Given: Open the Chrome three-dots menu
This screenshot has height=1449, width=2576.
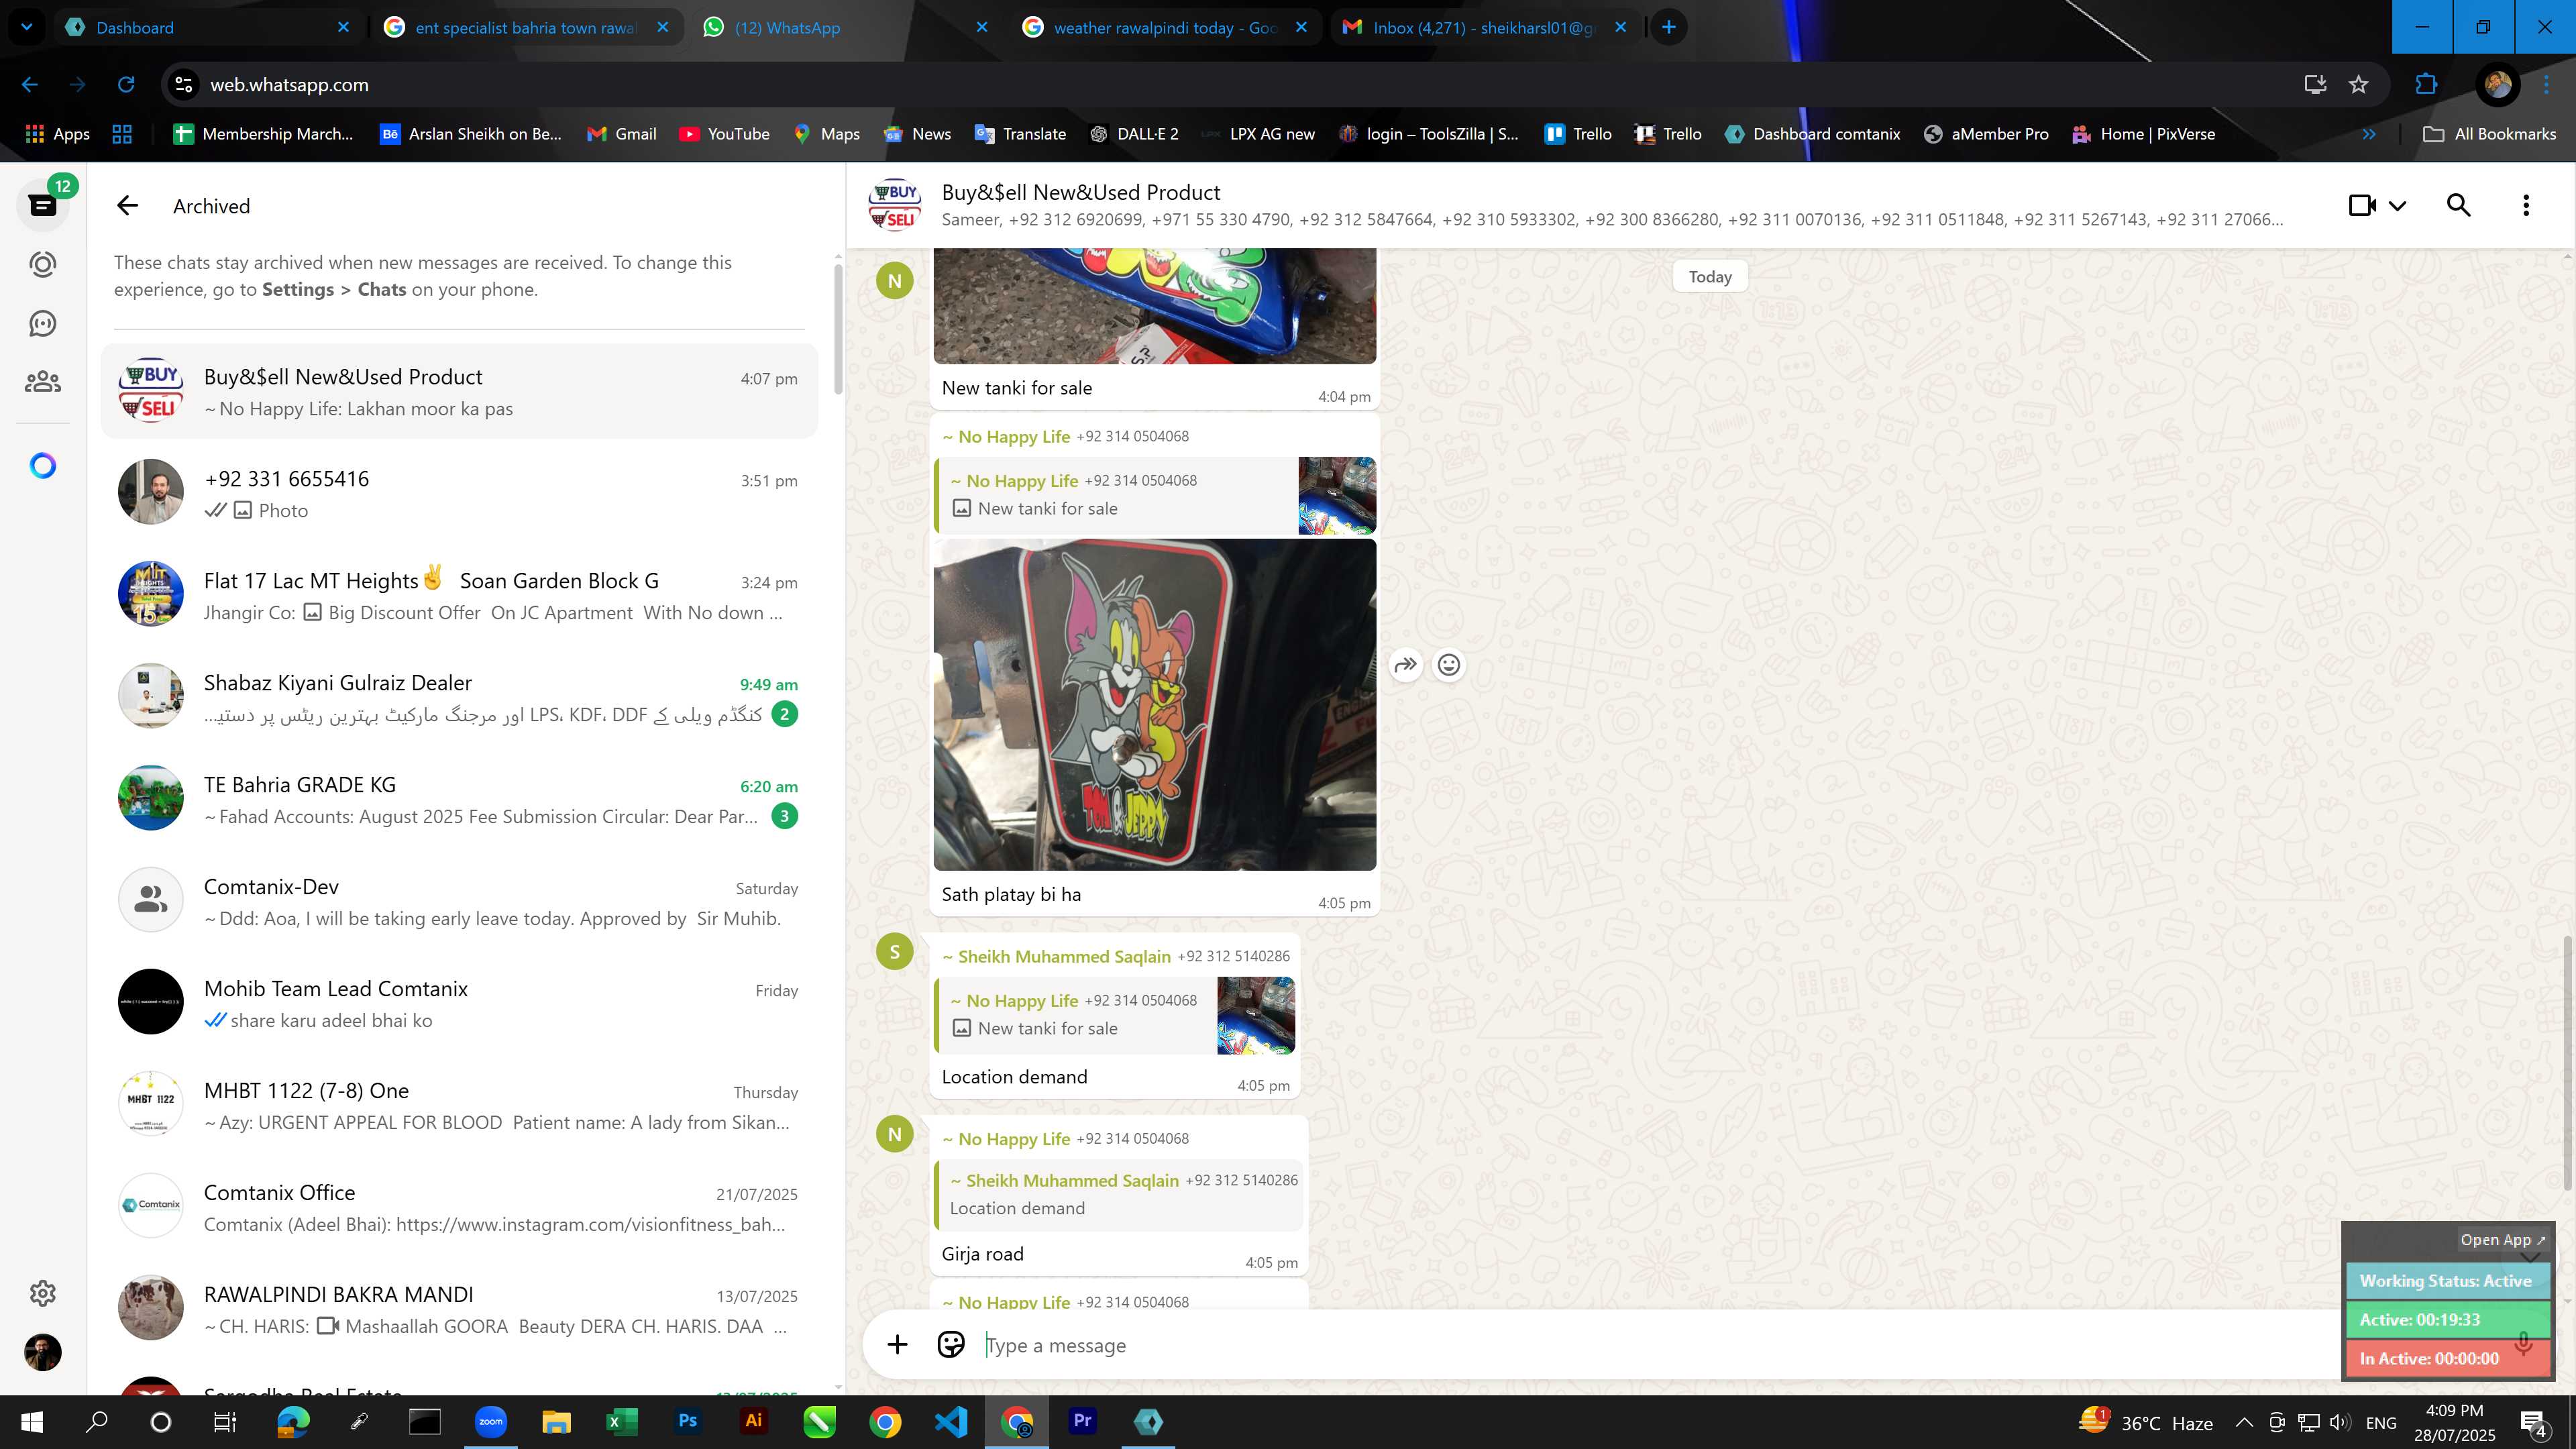Looking at the screenshot, I should (x=2546, y=84).
